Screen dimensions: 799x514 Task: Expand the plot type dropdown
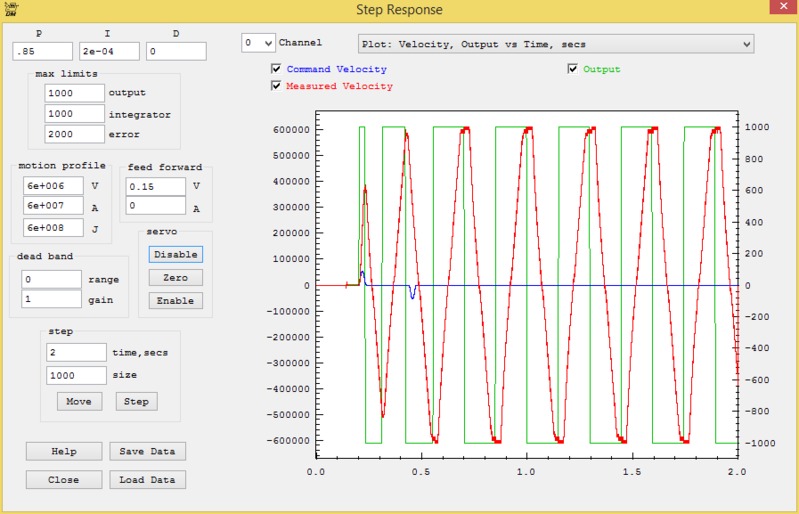click(x=555, y=44)
